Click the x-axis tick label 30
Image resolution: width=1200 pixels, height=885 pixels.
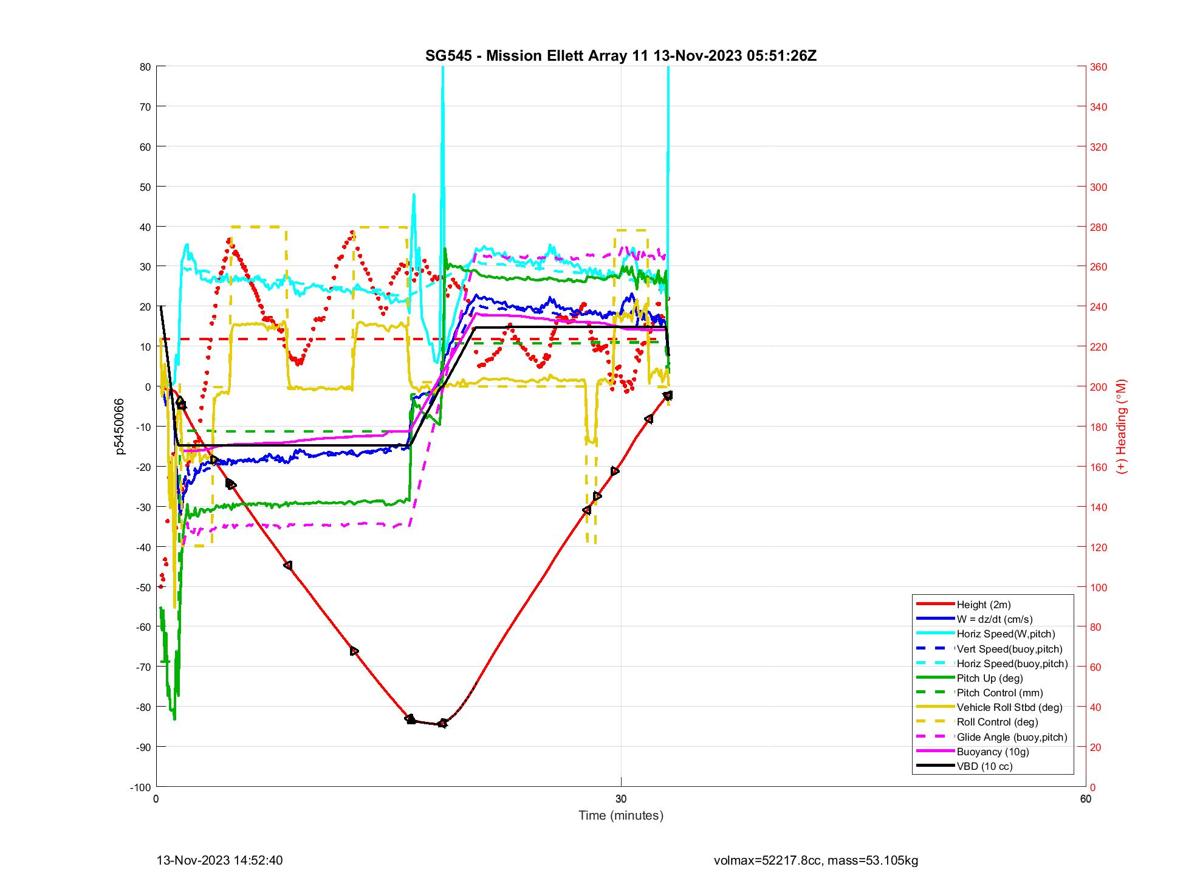pos(621,798)
